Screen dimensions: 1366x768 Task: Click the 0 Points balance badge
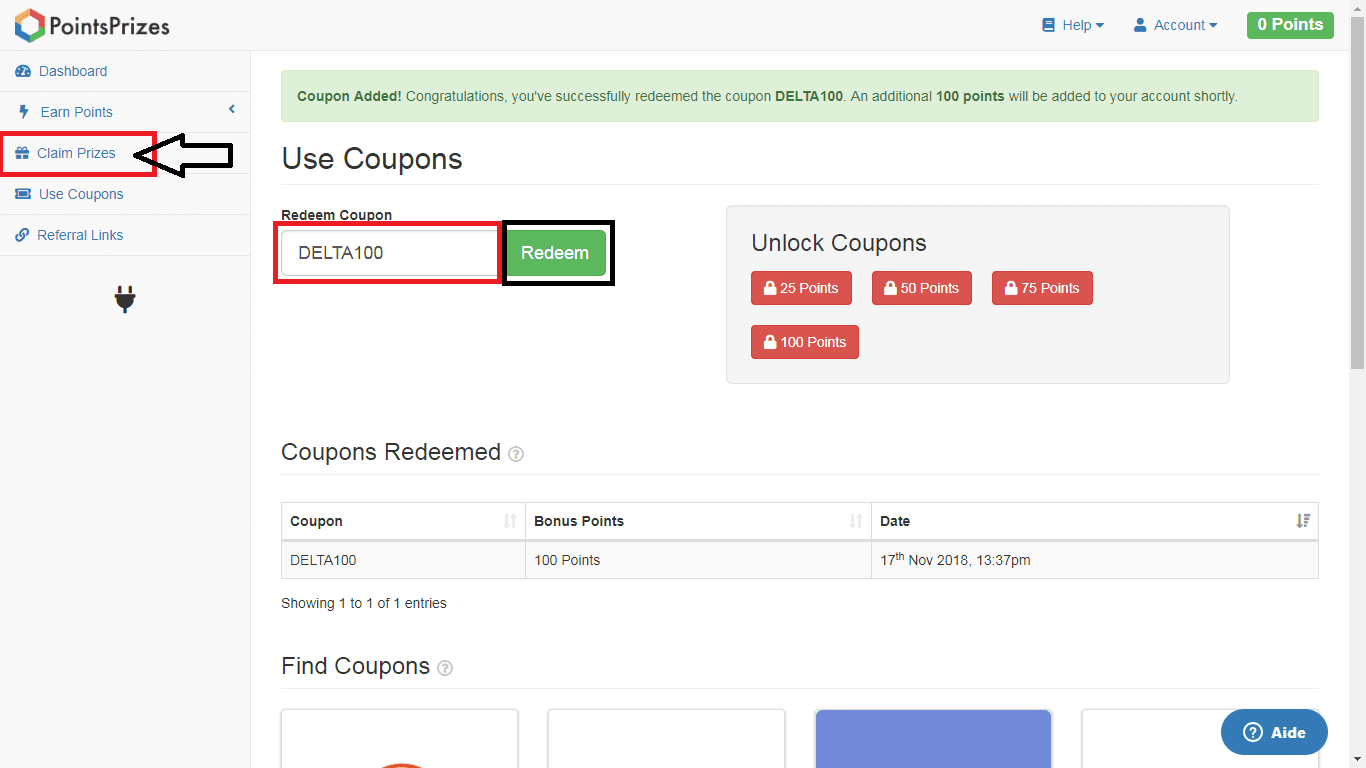click(1290, 25)
